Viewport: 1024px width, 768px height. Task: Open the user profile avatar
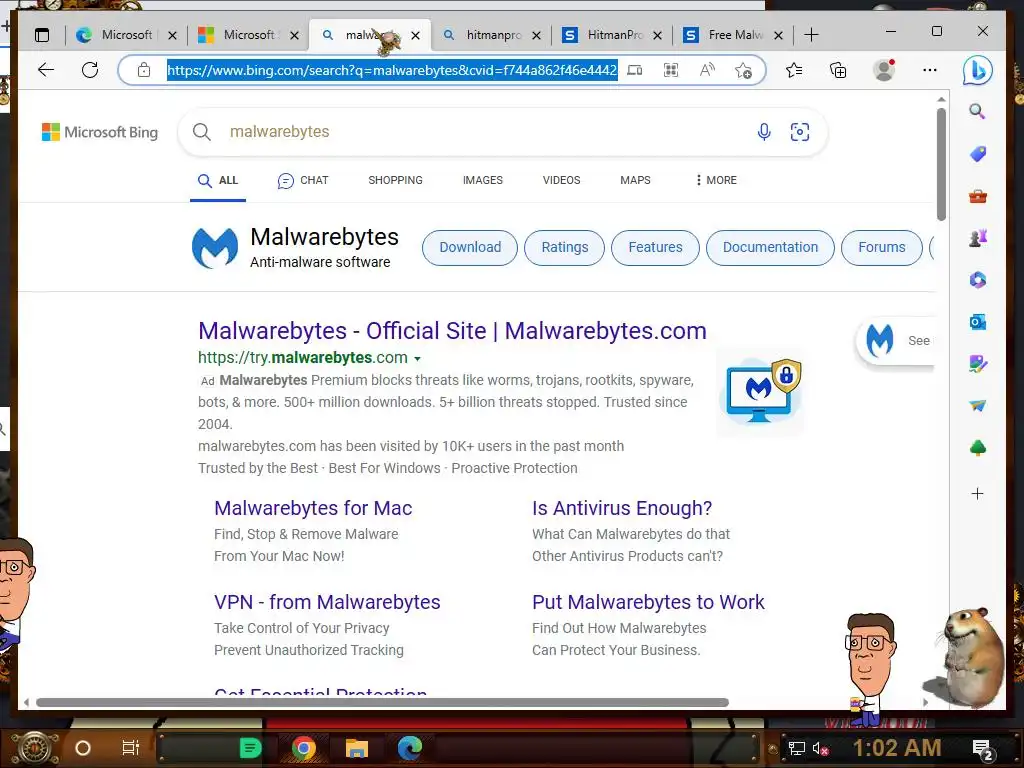(x=884, y=70)
